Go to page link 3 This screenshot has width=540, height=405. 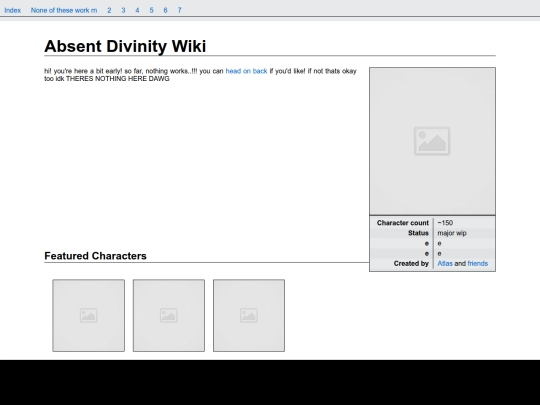pos(123,10)
